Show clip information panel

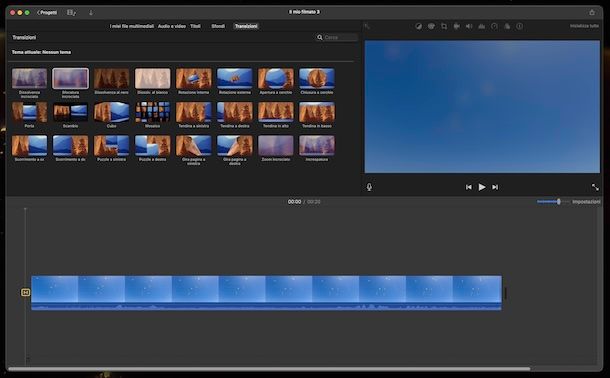520,26
